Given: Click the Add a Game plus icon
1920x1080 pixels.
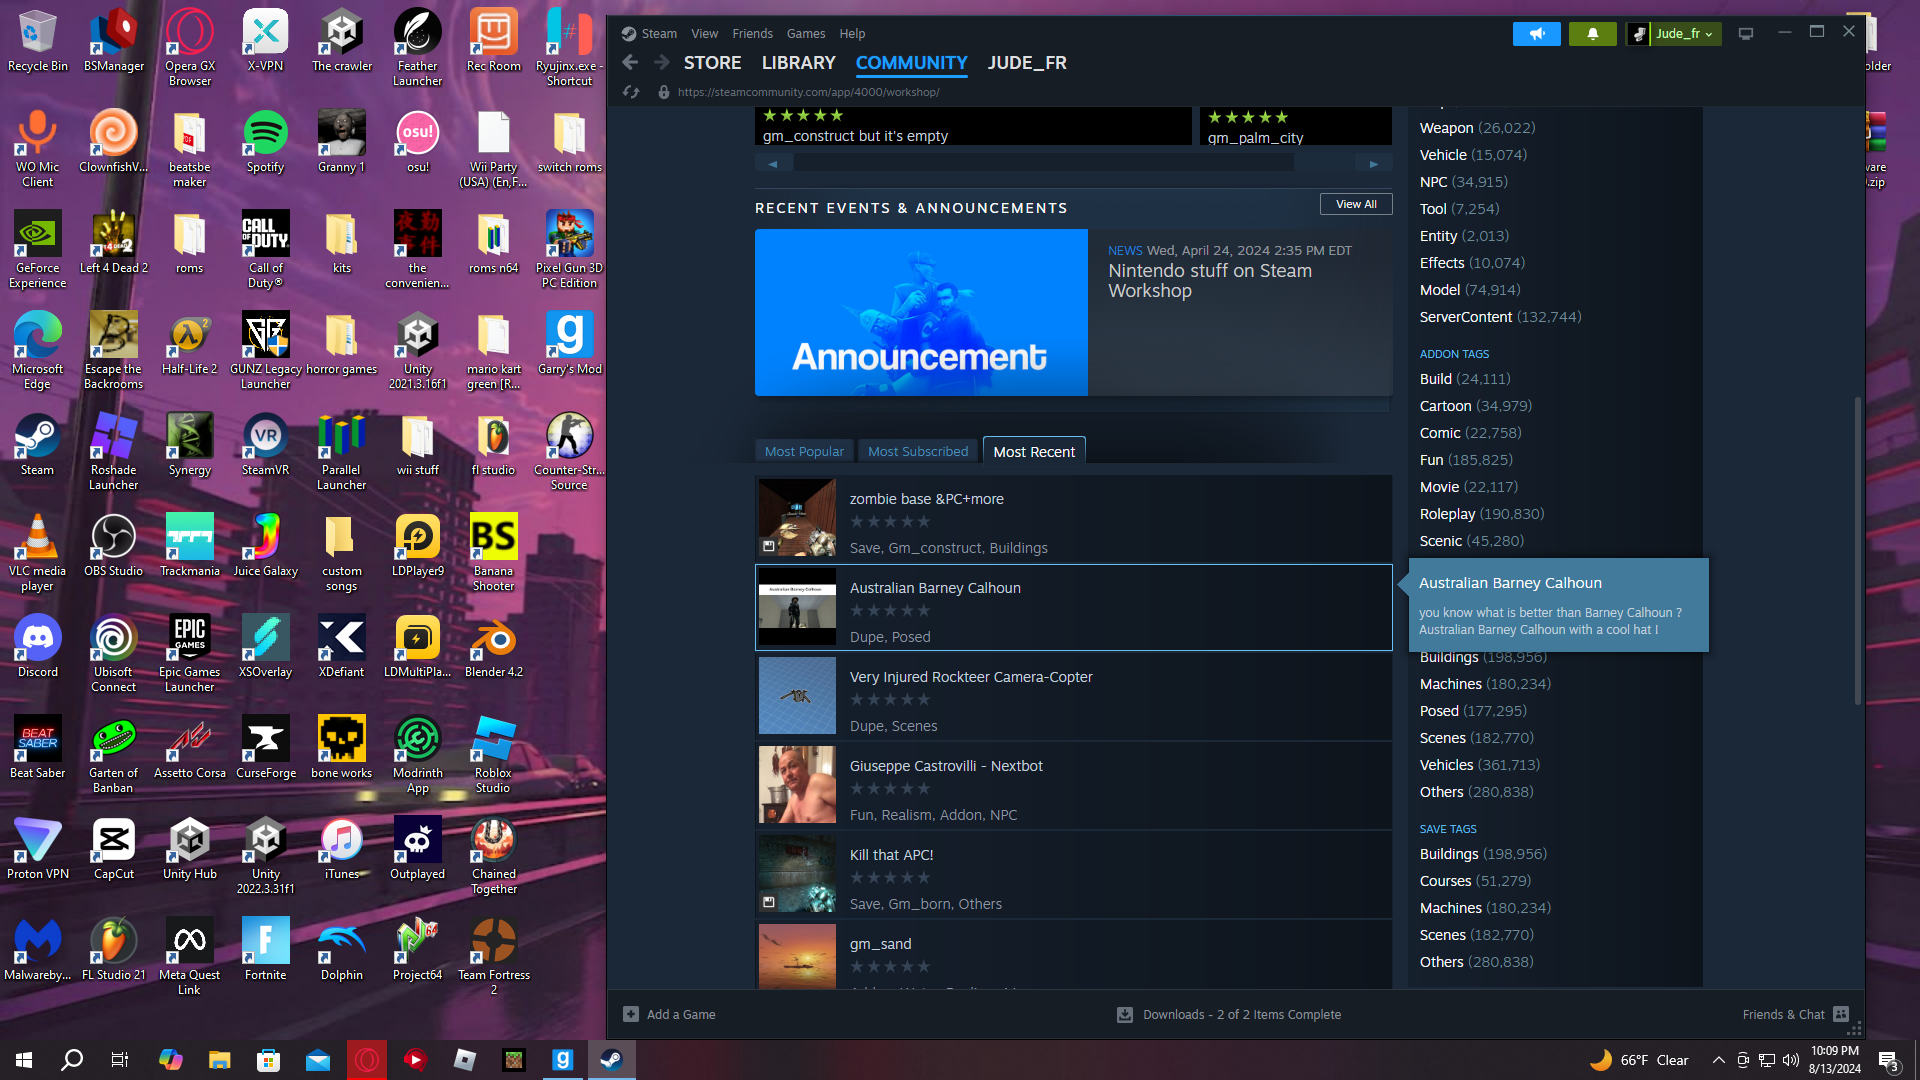Looking at the screenshot, I should tap(631, 1014).
